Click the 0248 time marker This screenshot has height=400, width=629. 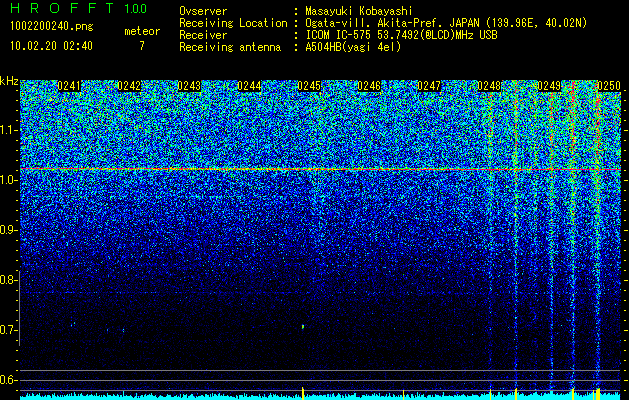click(489, 86)
